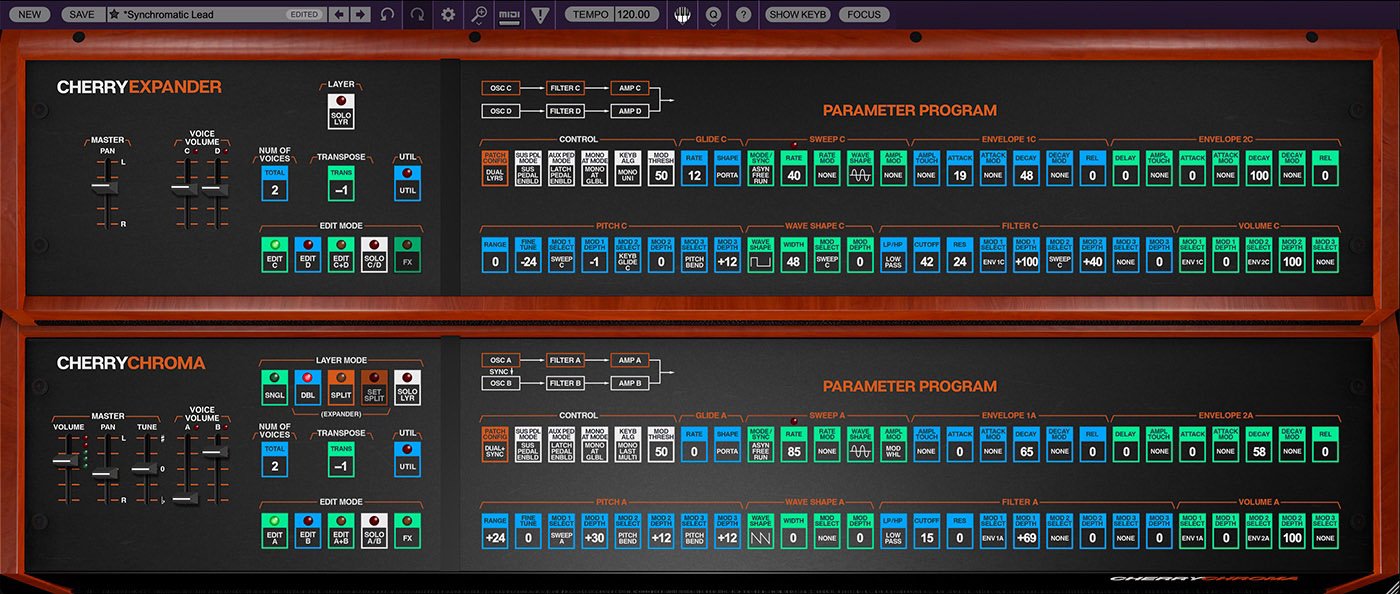
Task: Open Glide C SHAPE PORTA selector
Action: (727, 167)
